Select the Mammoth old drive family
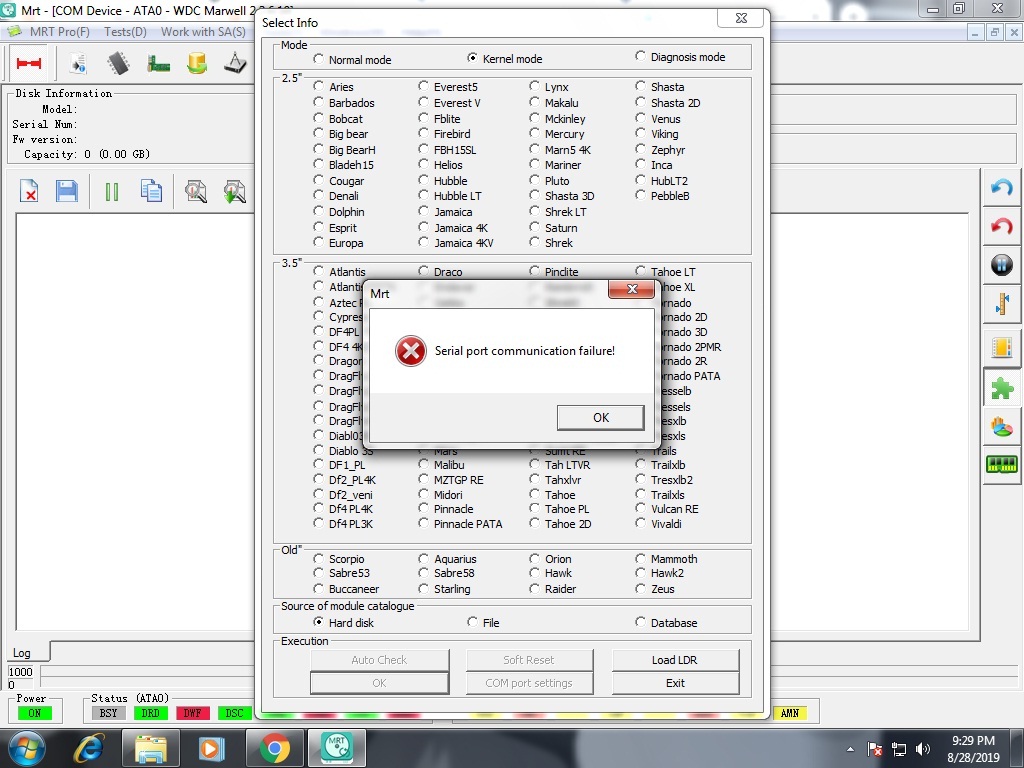The width and height of the screenshot is (1024, 768). (640, 558)
